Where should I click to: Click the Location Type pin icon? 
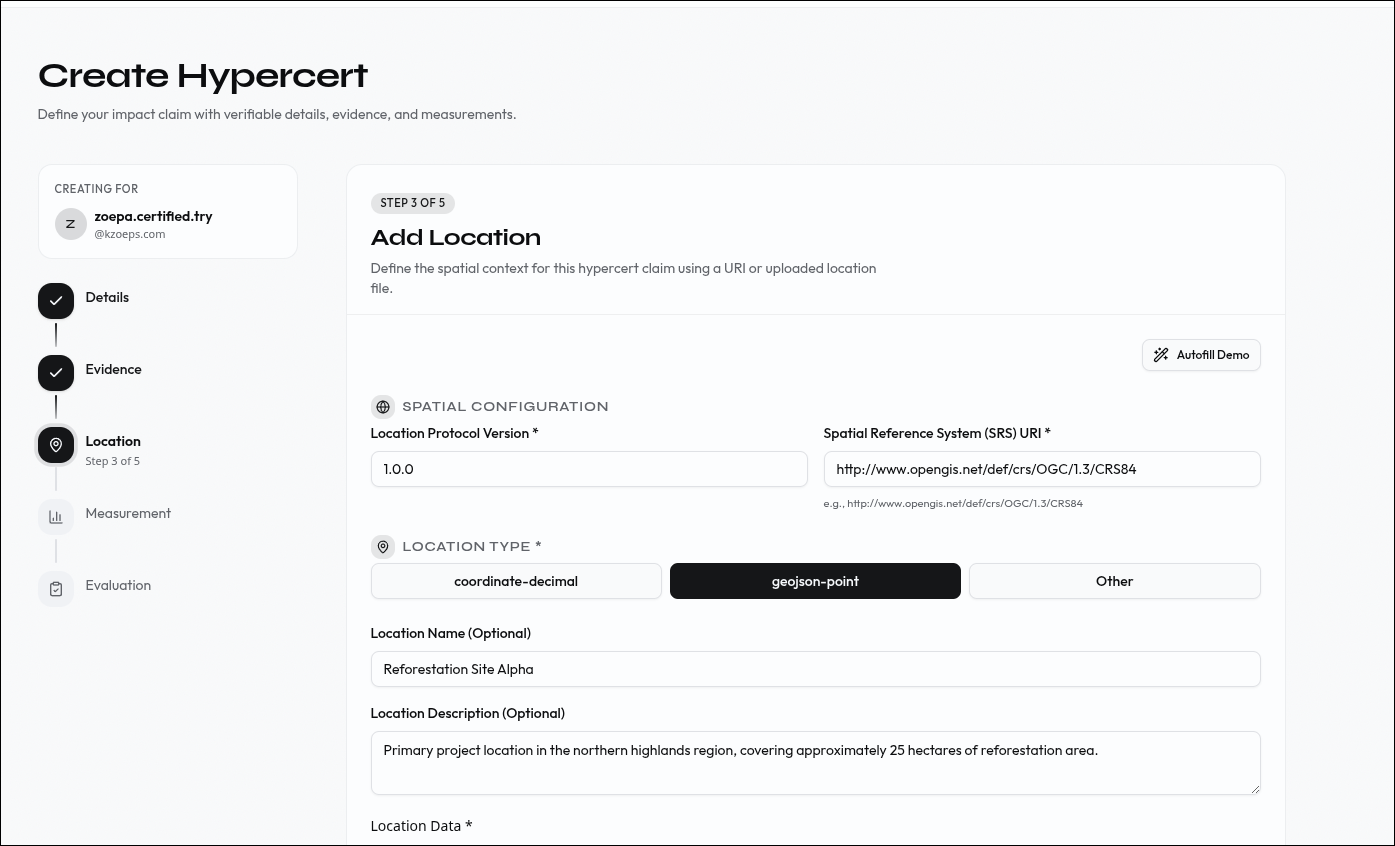point(382,547)
